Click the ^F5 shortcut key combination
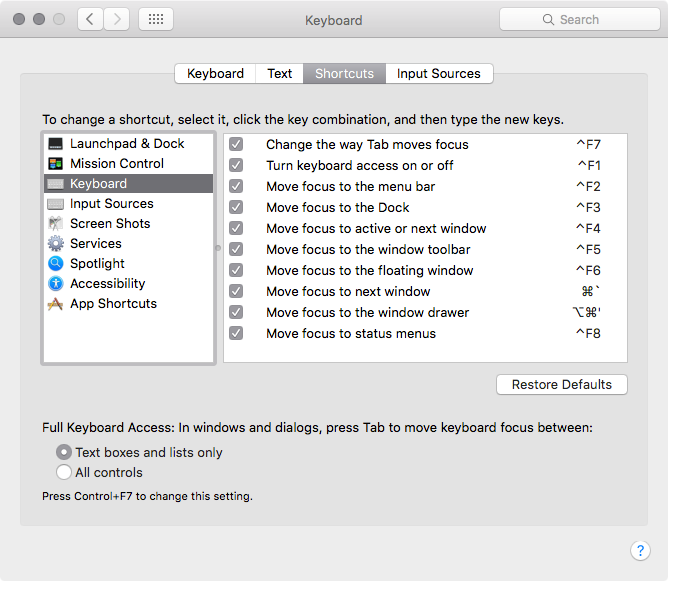 [588, 249]
